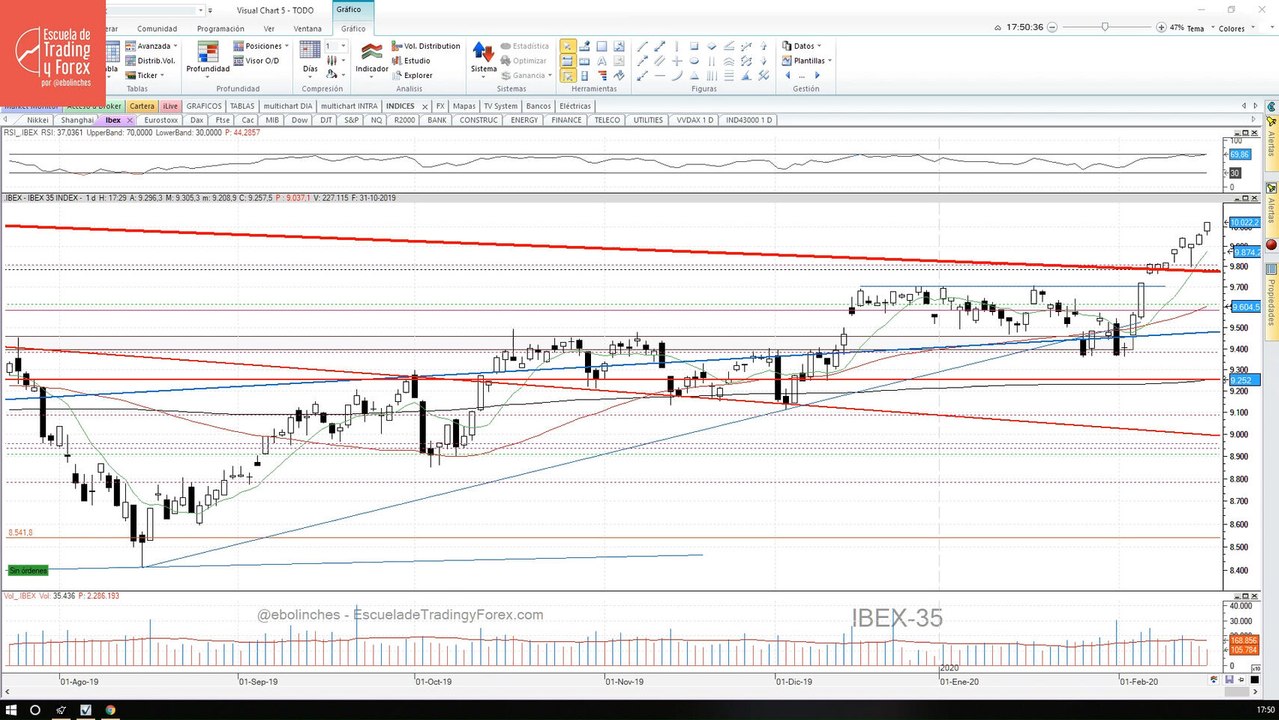
Task: Click the Estudio icon
Action: click(x=412, y=61)
